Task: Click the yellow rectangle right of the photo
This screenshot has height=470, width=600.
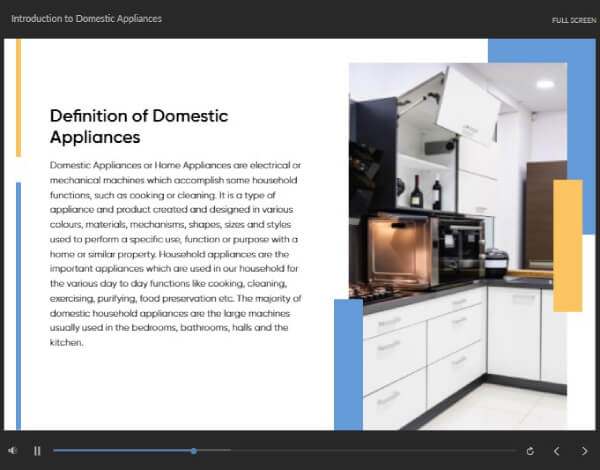Action: [567, 245]
